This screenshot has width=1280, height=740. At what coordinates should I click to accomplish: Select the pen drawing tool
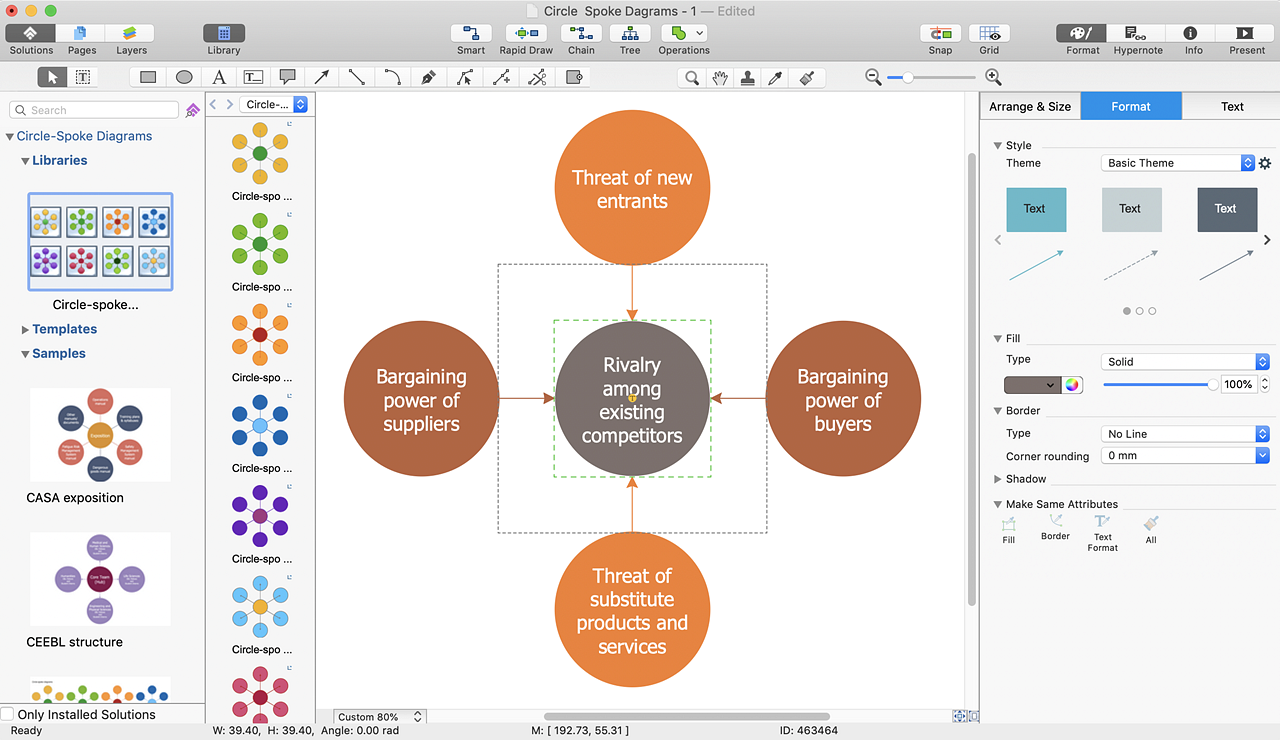pos(428,77)
